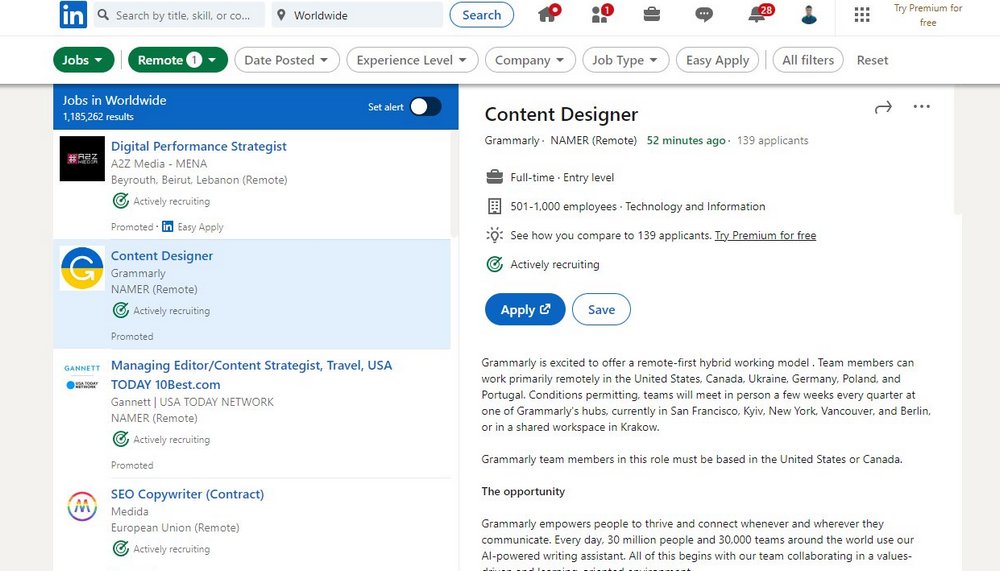Click Try Premium for free in header
The width and height of the screenshot is (1000, 571).
click(x=928, y=15)
